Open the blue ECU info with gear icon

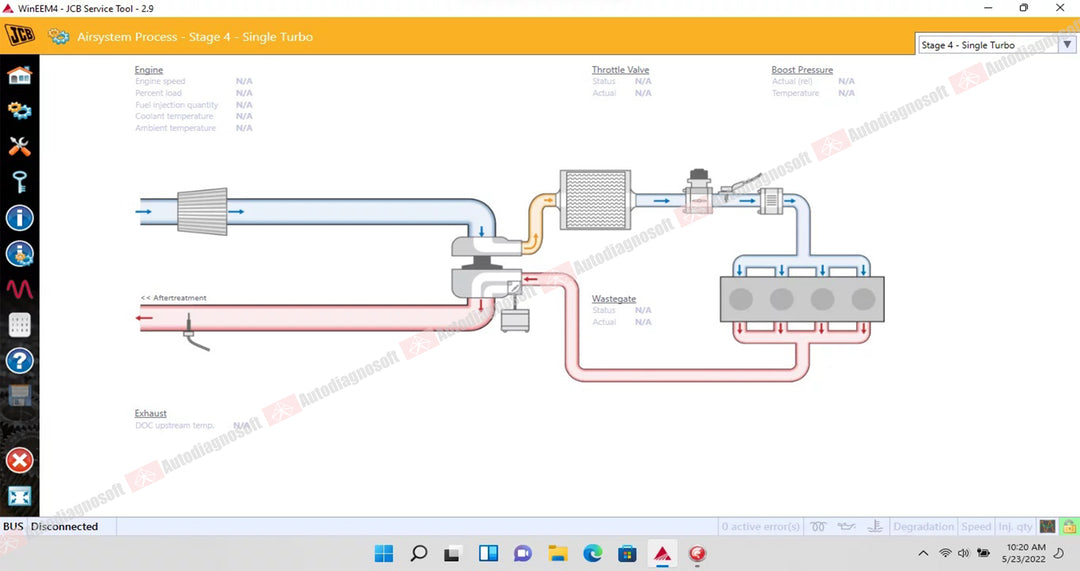[19, 253]
